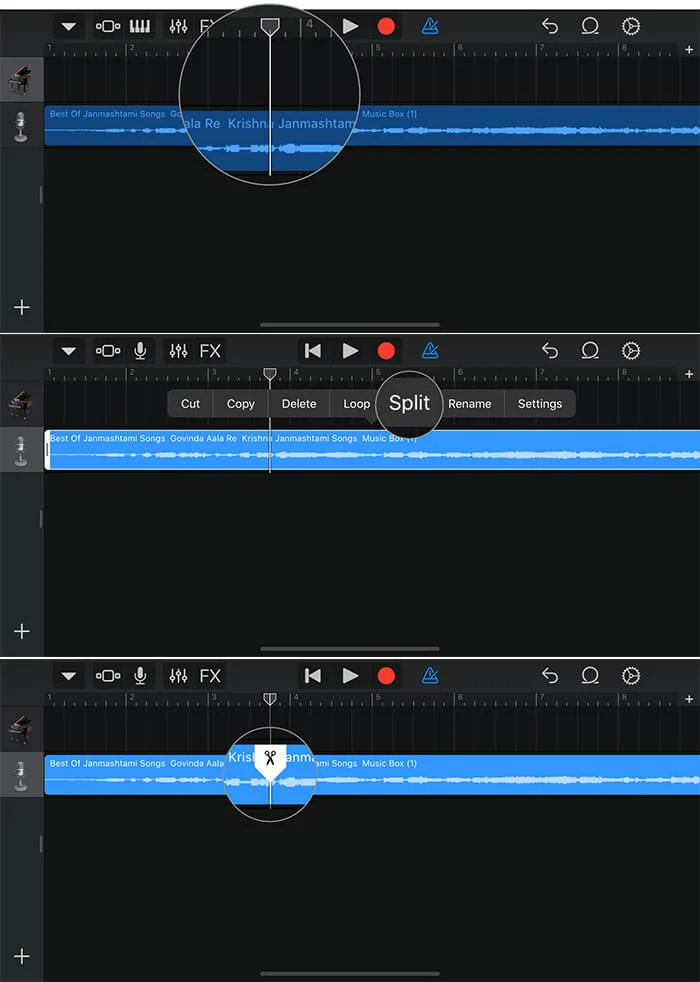Choose Delete from region menu
Screen dimensions: 700x982
point(299,404)
